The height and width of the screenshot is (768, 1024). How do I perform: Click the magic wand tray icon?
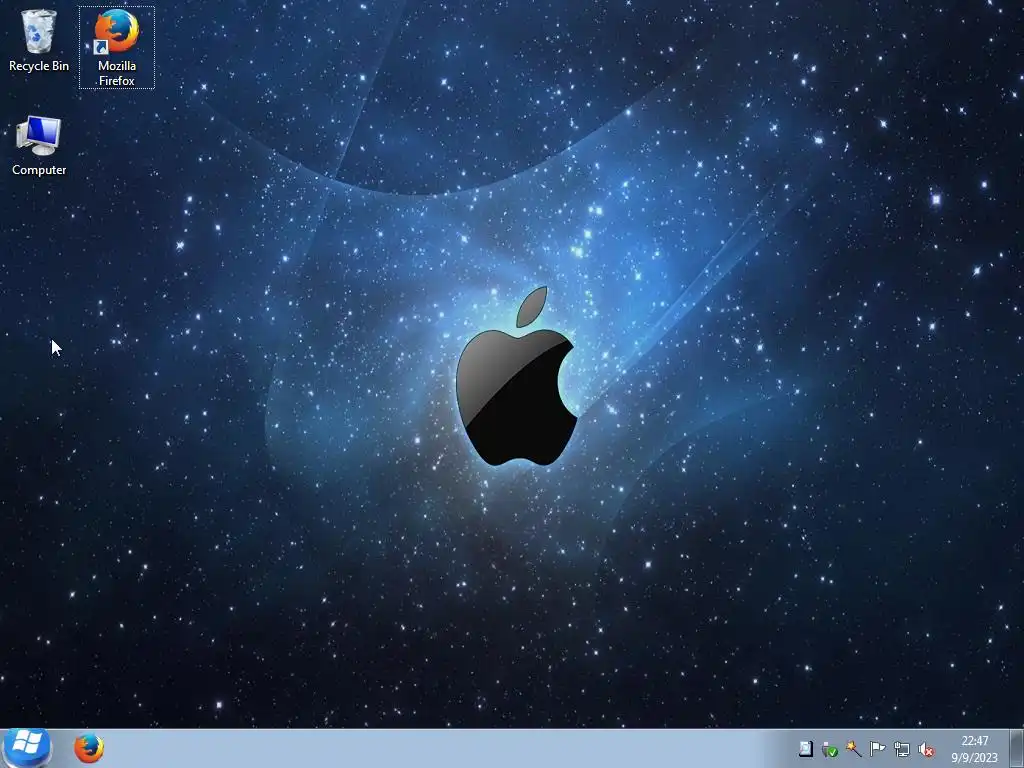click(854, 749)
